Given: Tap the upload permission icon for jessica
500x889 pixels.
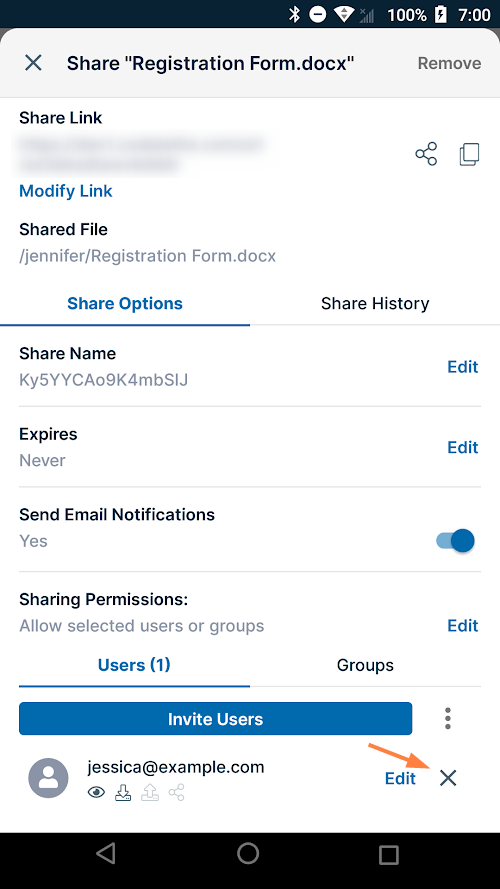Looking at the screenshot, I should [150, 792].
